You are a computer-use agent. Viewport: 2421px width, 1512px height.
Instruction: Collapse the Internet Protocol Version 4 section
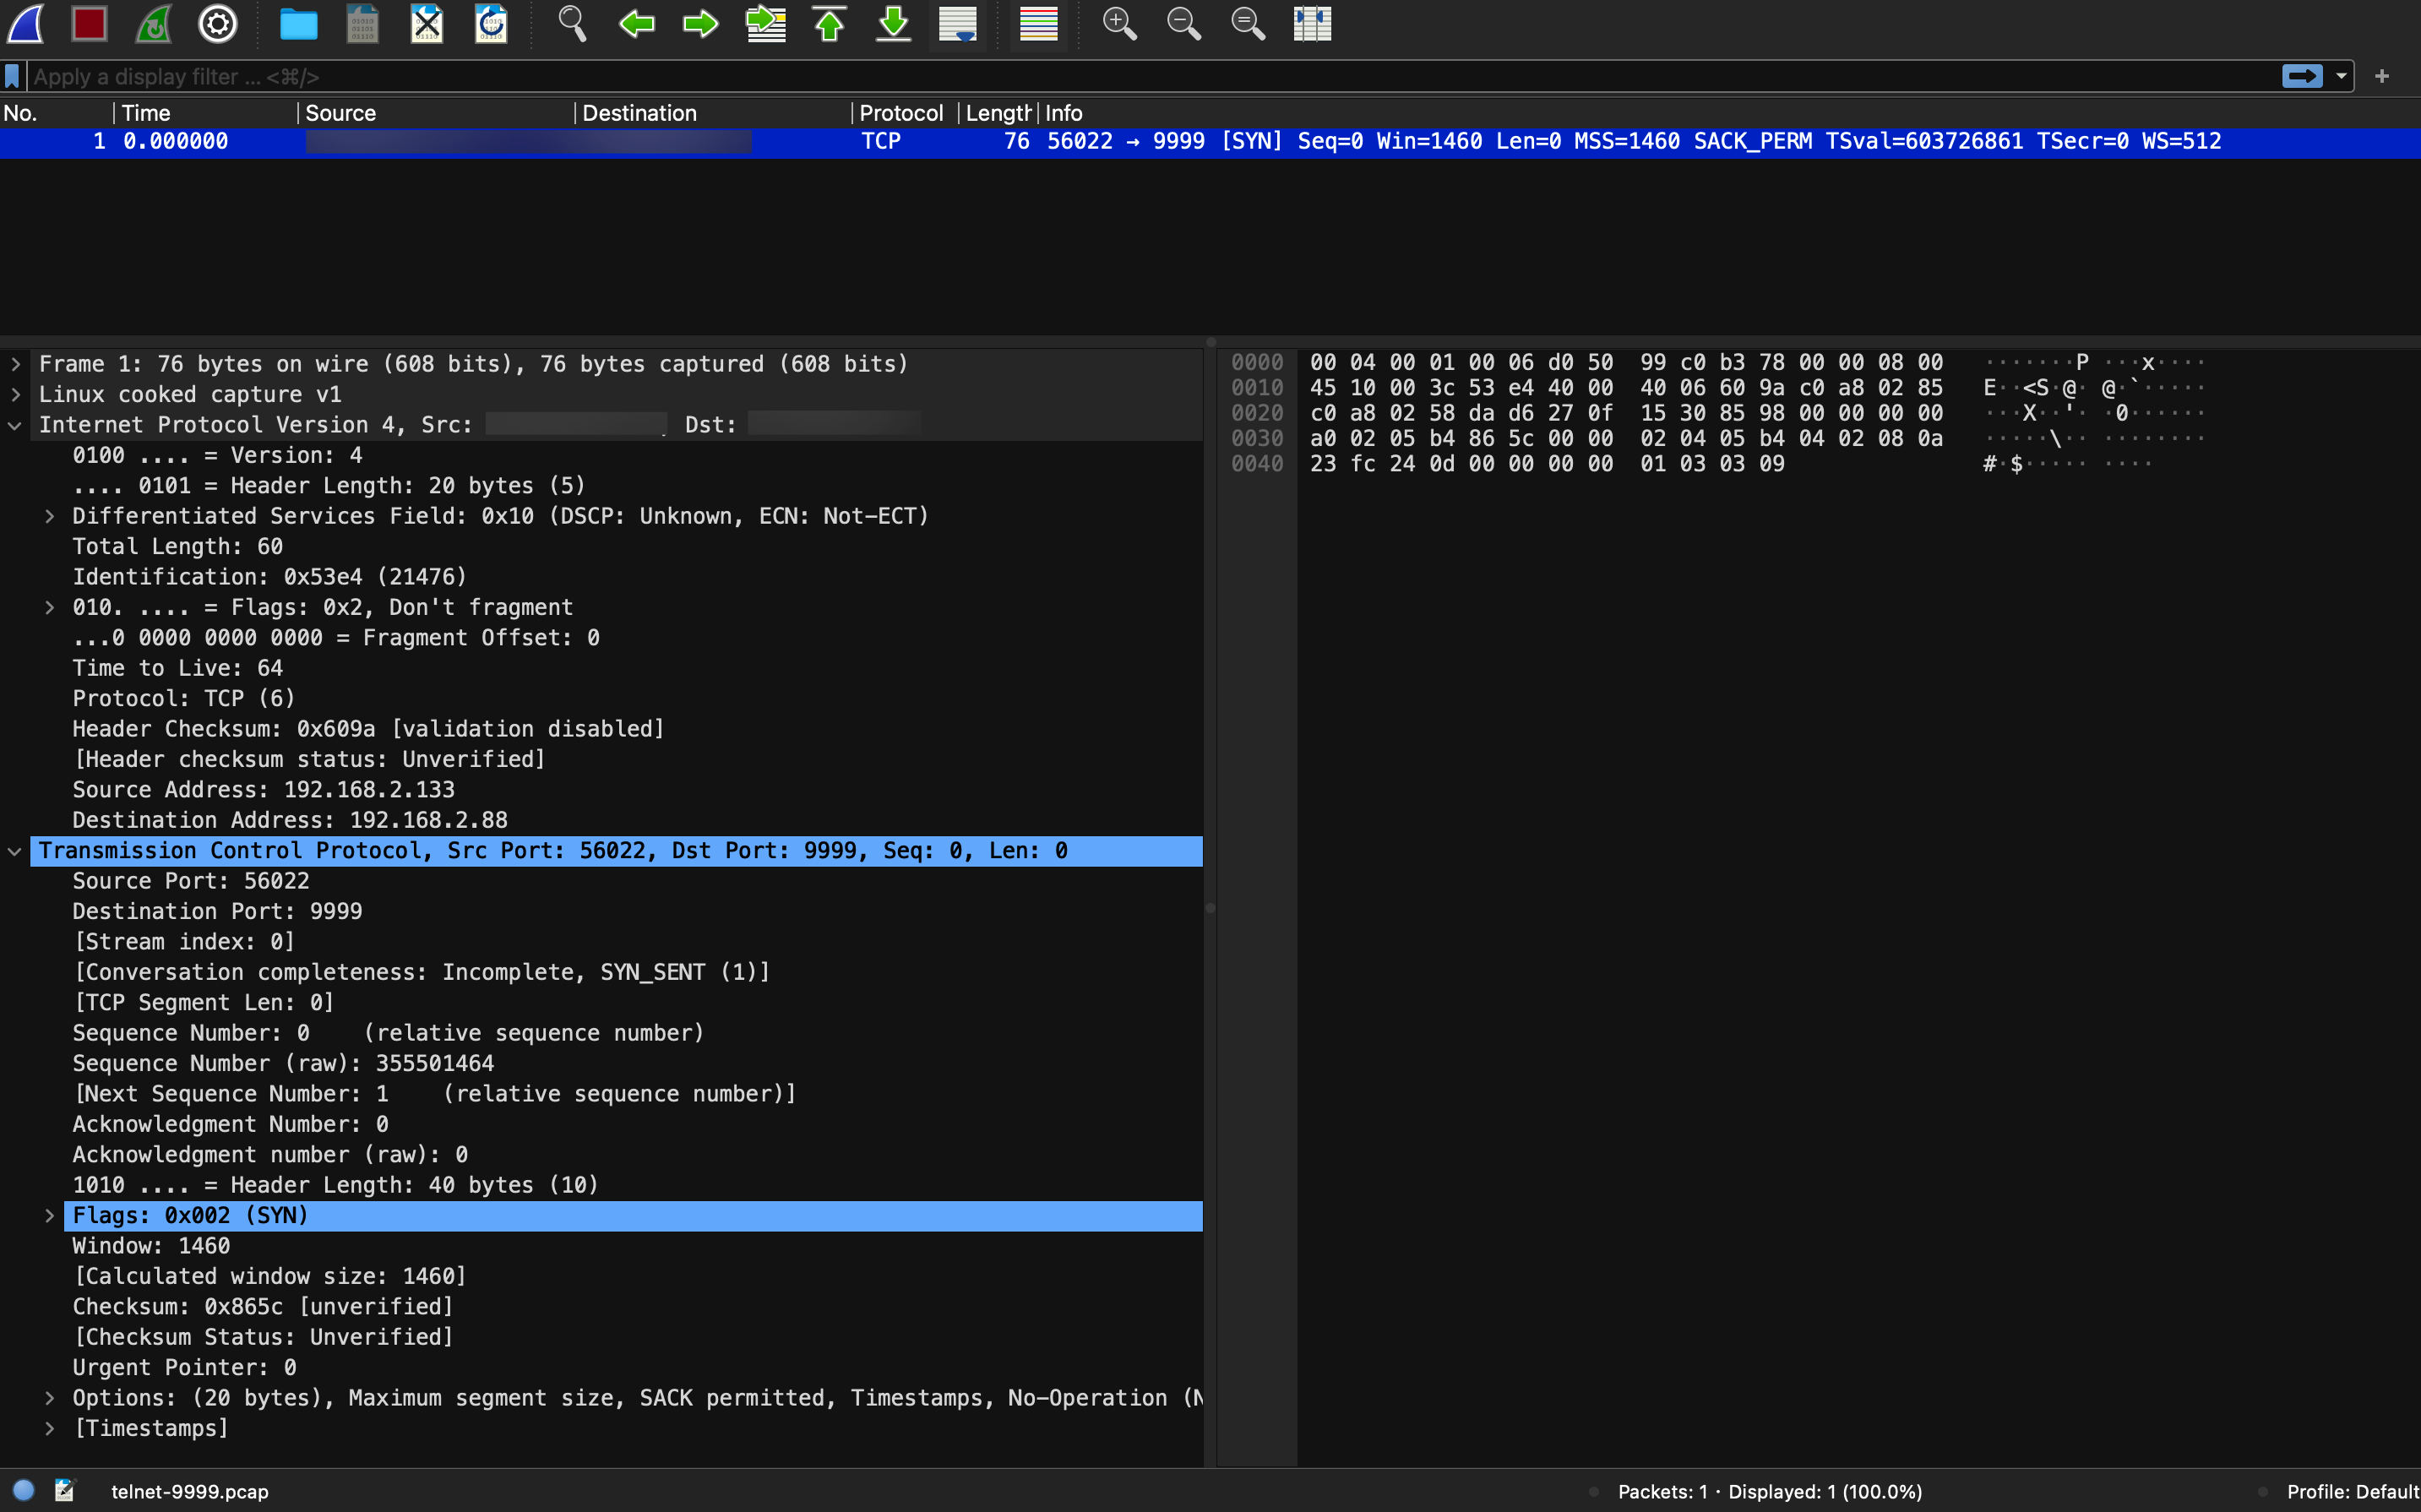(16, 425)
